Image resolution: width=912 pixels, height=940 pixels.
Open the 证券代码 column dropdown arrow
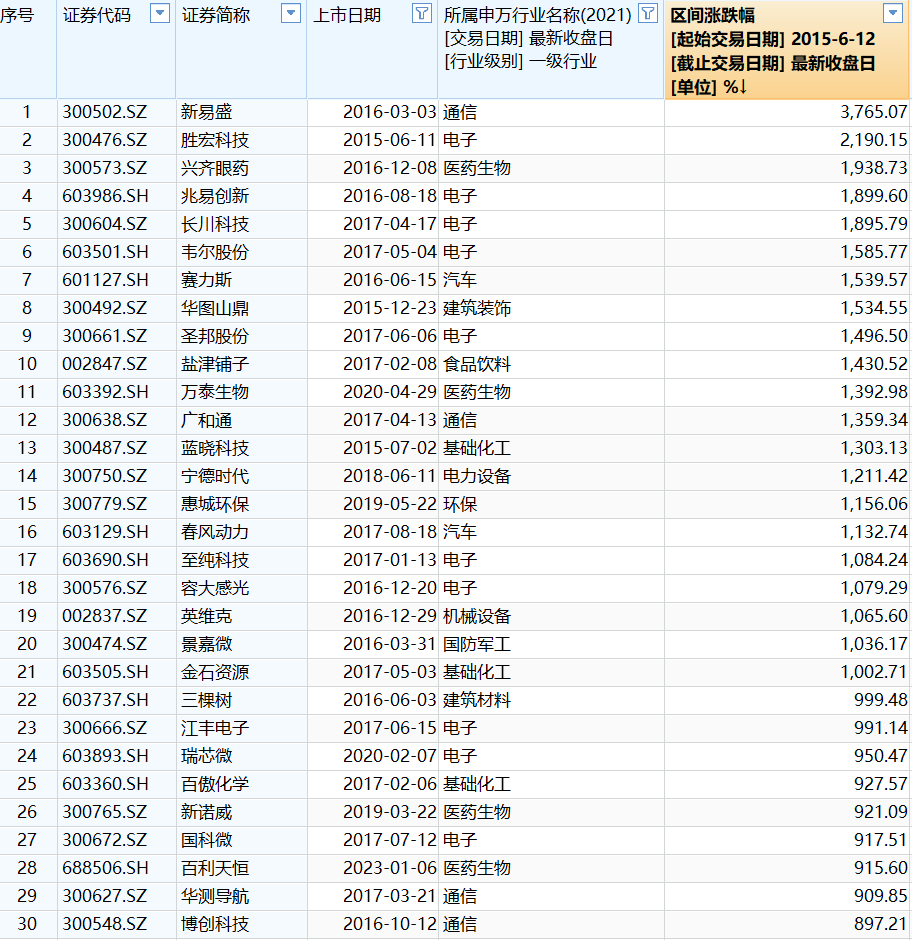(159, 13)
